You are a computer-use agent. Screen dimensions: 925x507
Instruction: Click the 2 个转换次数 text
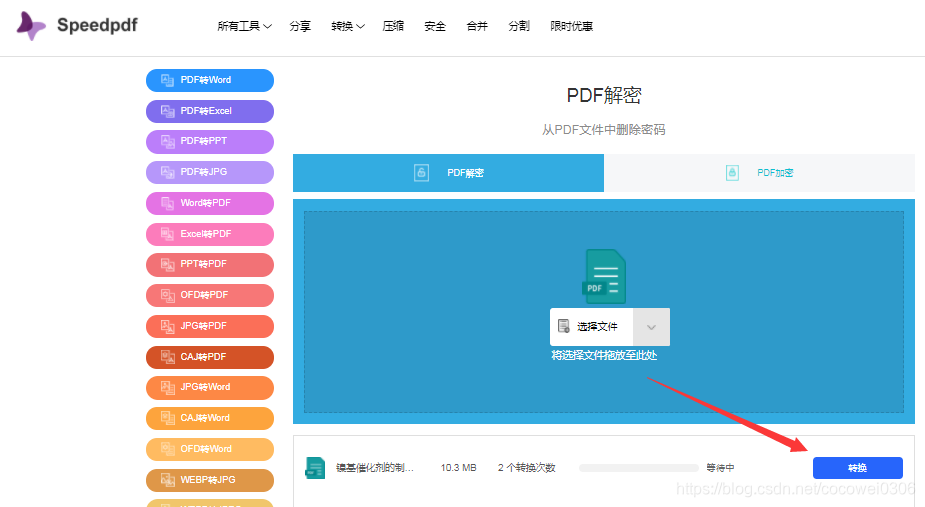click(527, 468)
